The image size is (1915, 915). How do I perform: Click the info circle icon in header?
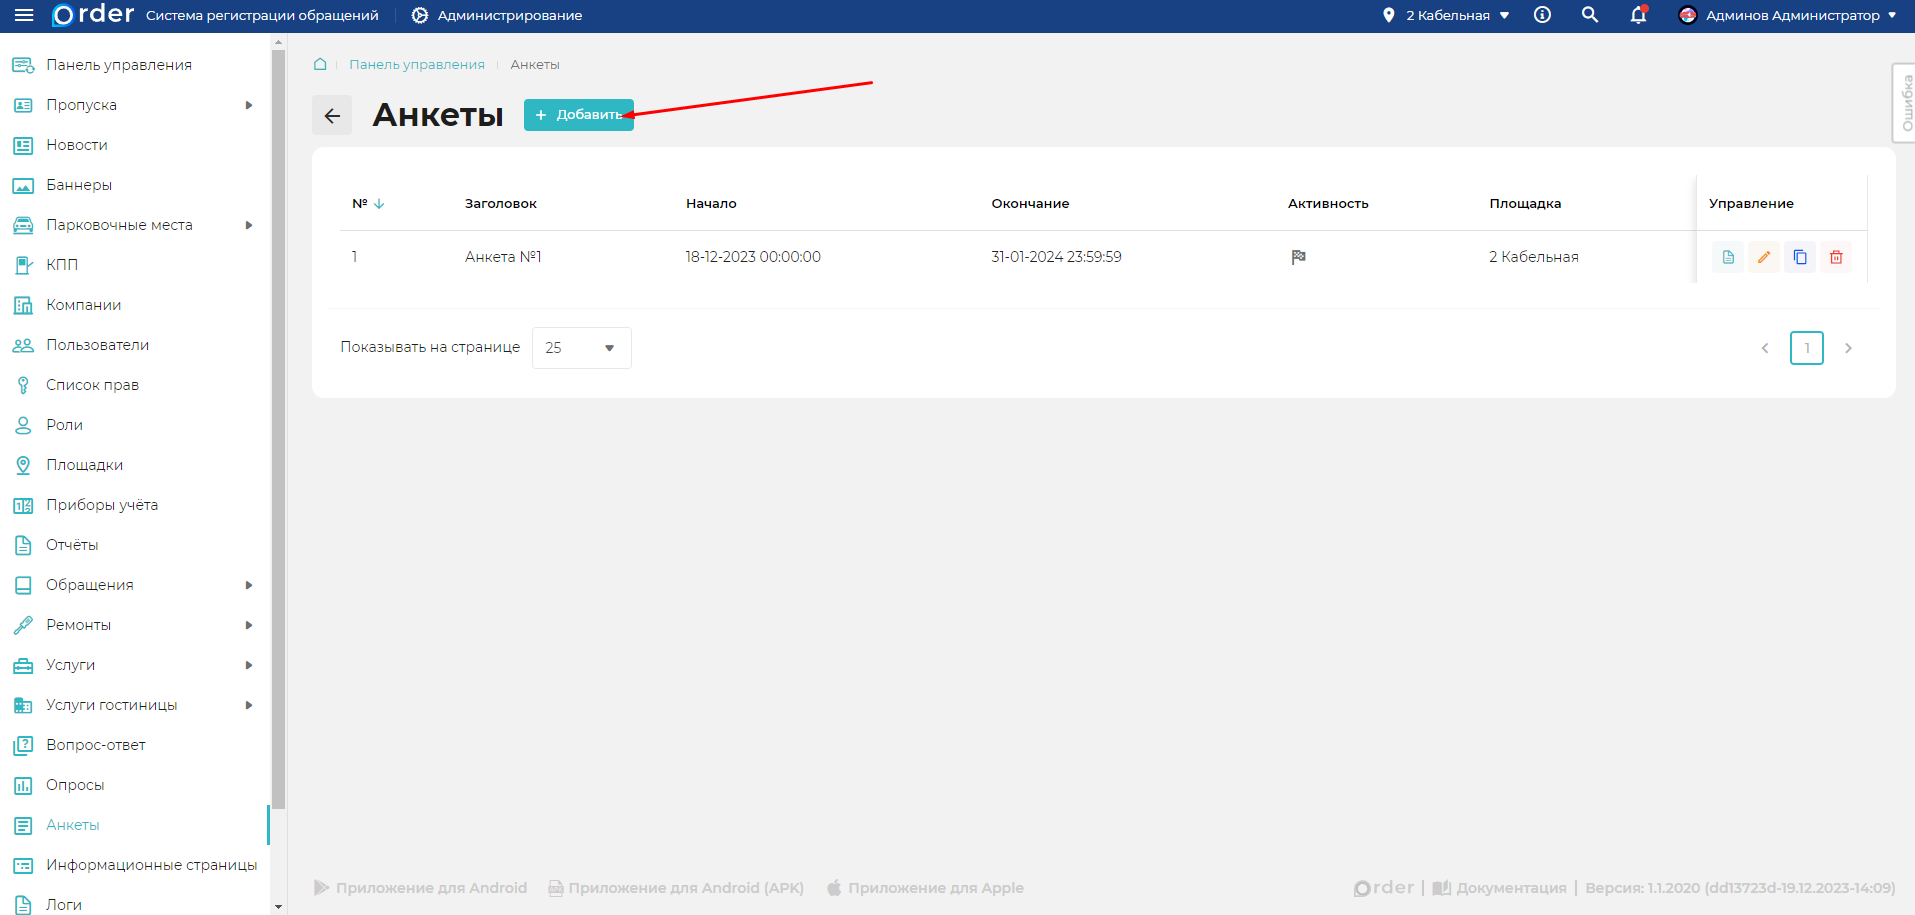pos(1542,15)
